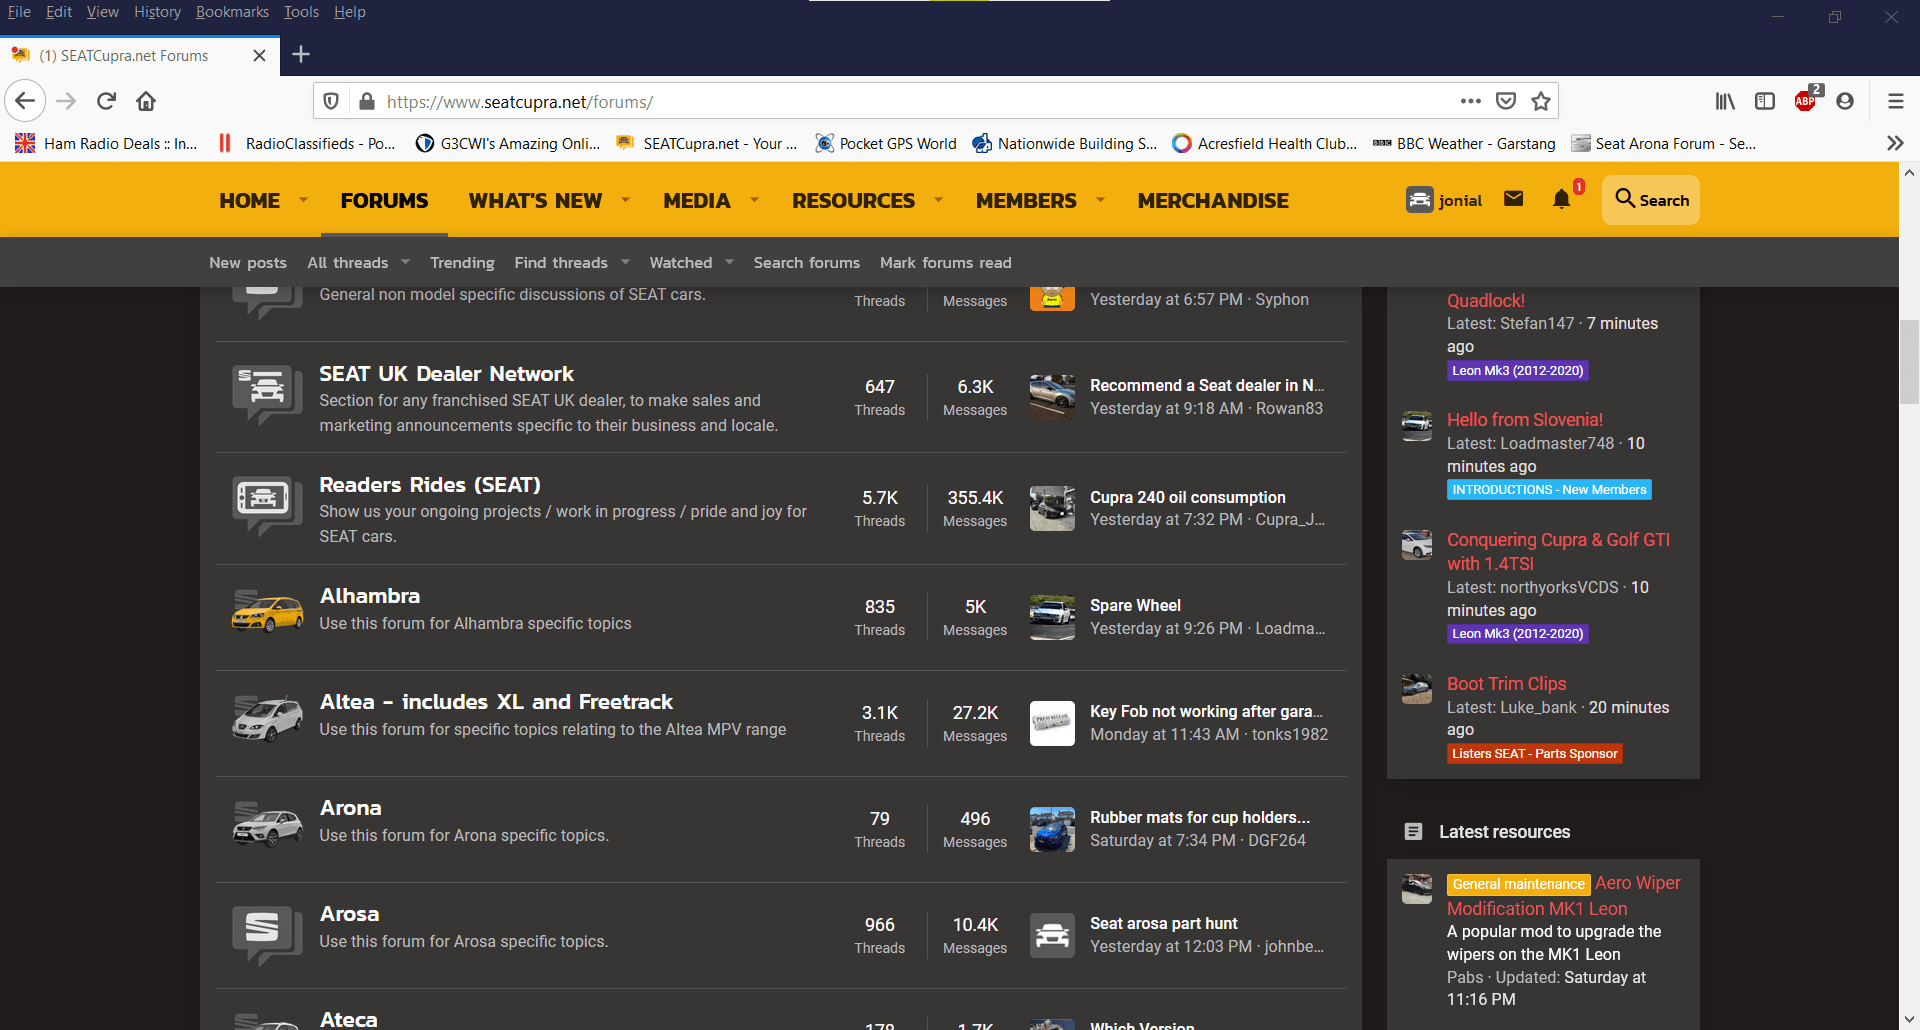1920x1030 pixels.
Task: Click Key Fob thread avatar thumbnail
Action: [1052, 723]
